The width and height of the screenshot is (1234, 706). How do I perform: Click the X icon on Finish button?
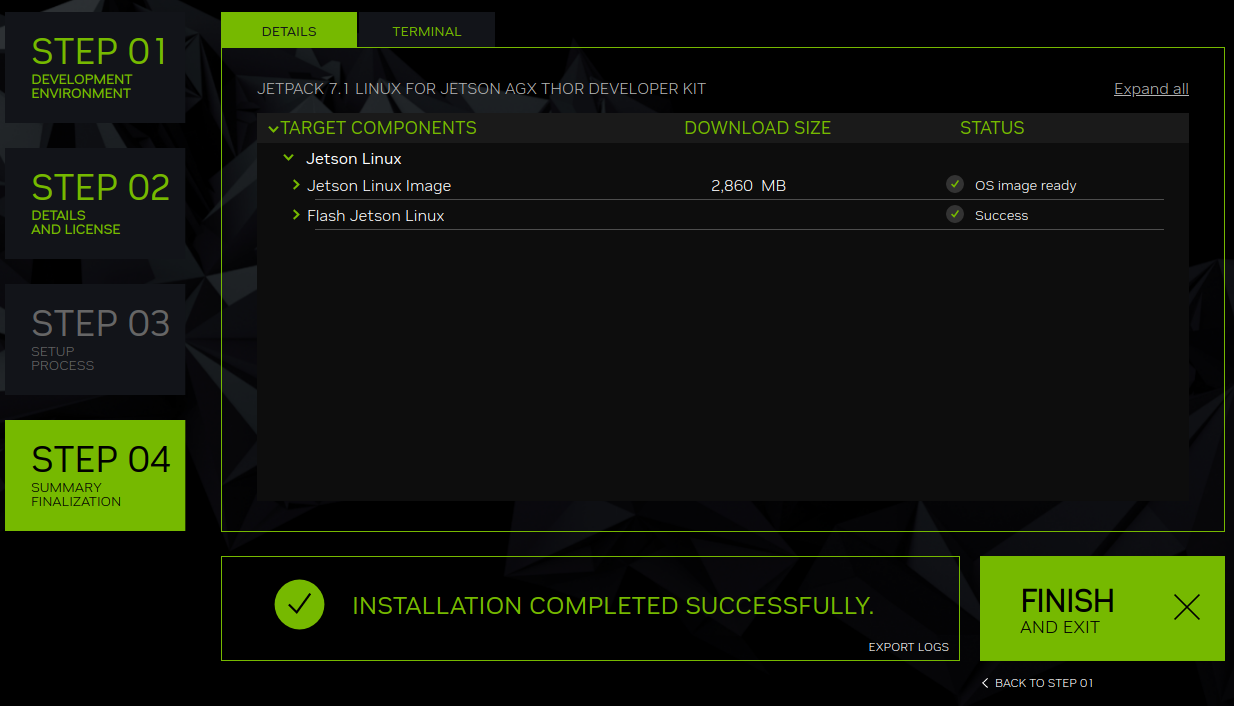pyautogui.click(x=1186, y=607)
